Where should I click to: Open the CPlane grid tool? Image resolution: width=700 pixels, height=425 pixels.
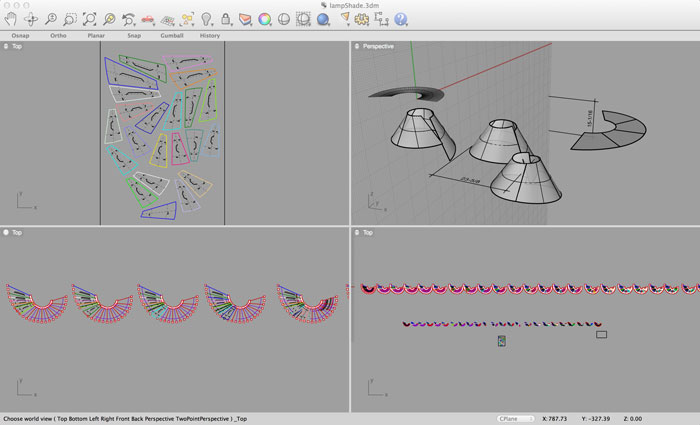(x=167, y=19)
